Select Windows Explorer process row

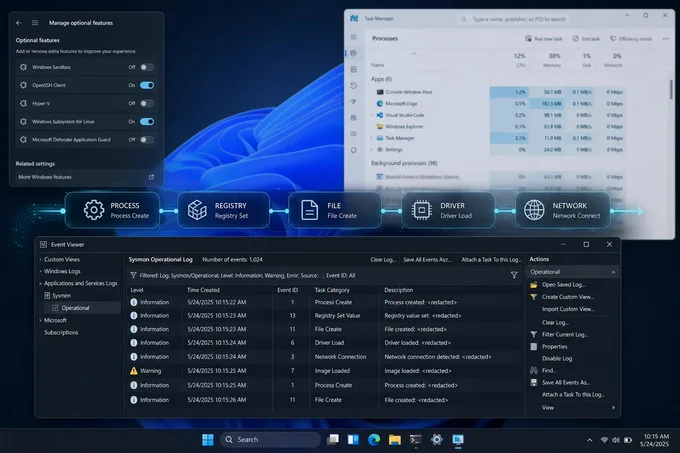coord(497,127)
